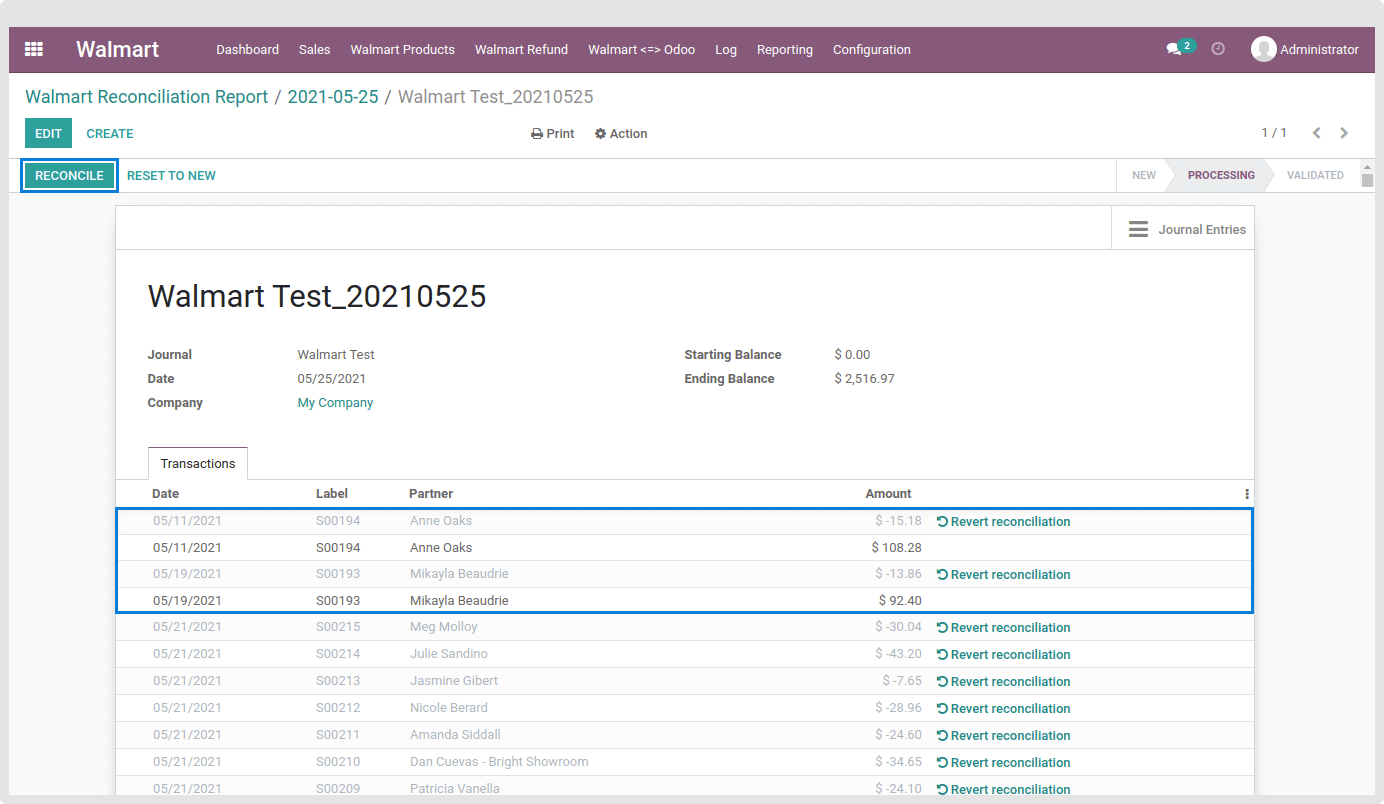Viewport: 1384px width, 804px height.
Task: Switch to the Transactions tab
Action: (x=198, y=463)
